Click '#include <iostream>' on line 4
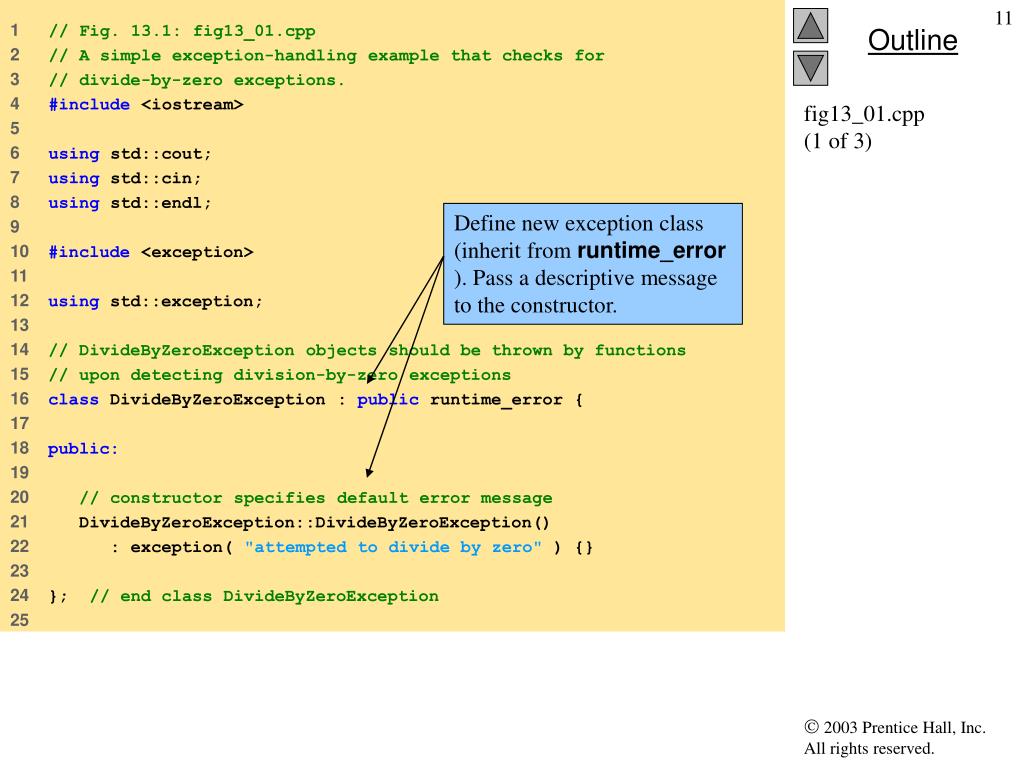The image size is (1024, 768). click(x=146, y=104)
